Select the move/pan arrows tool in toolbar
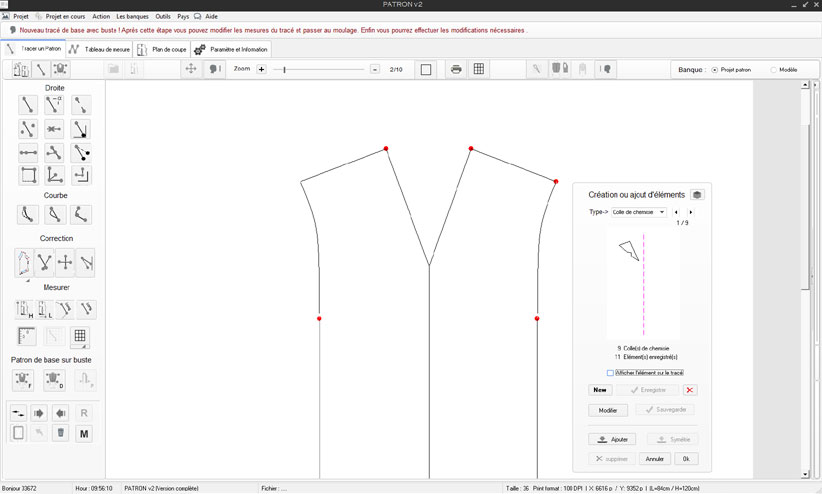This screenshot has width=822, height=494. (191, 69)
